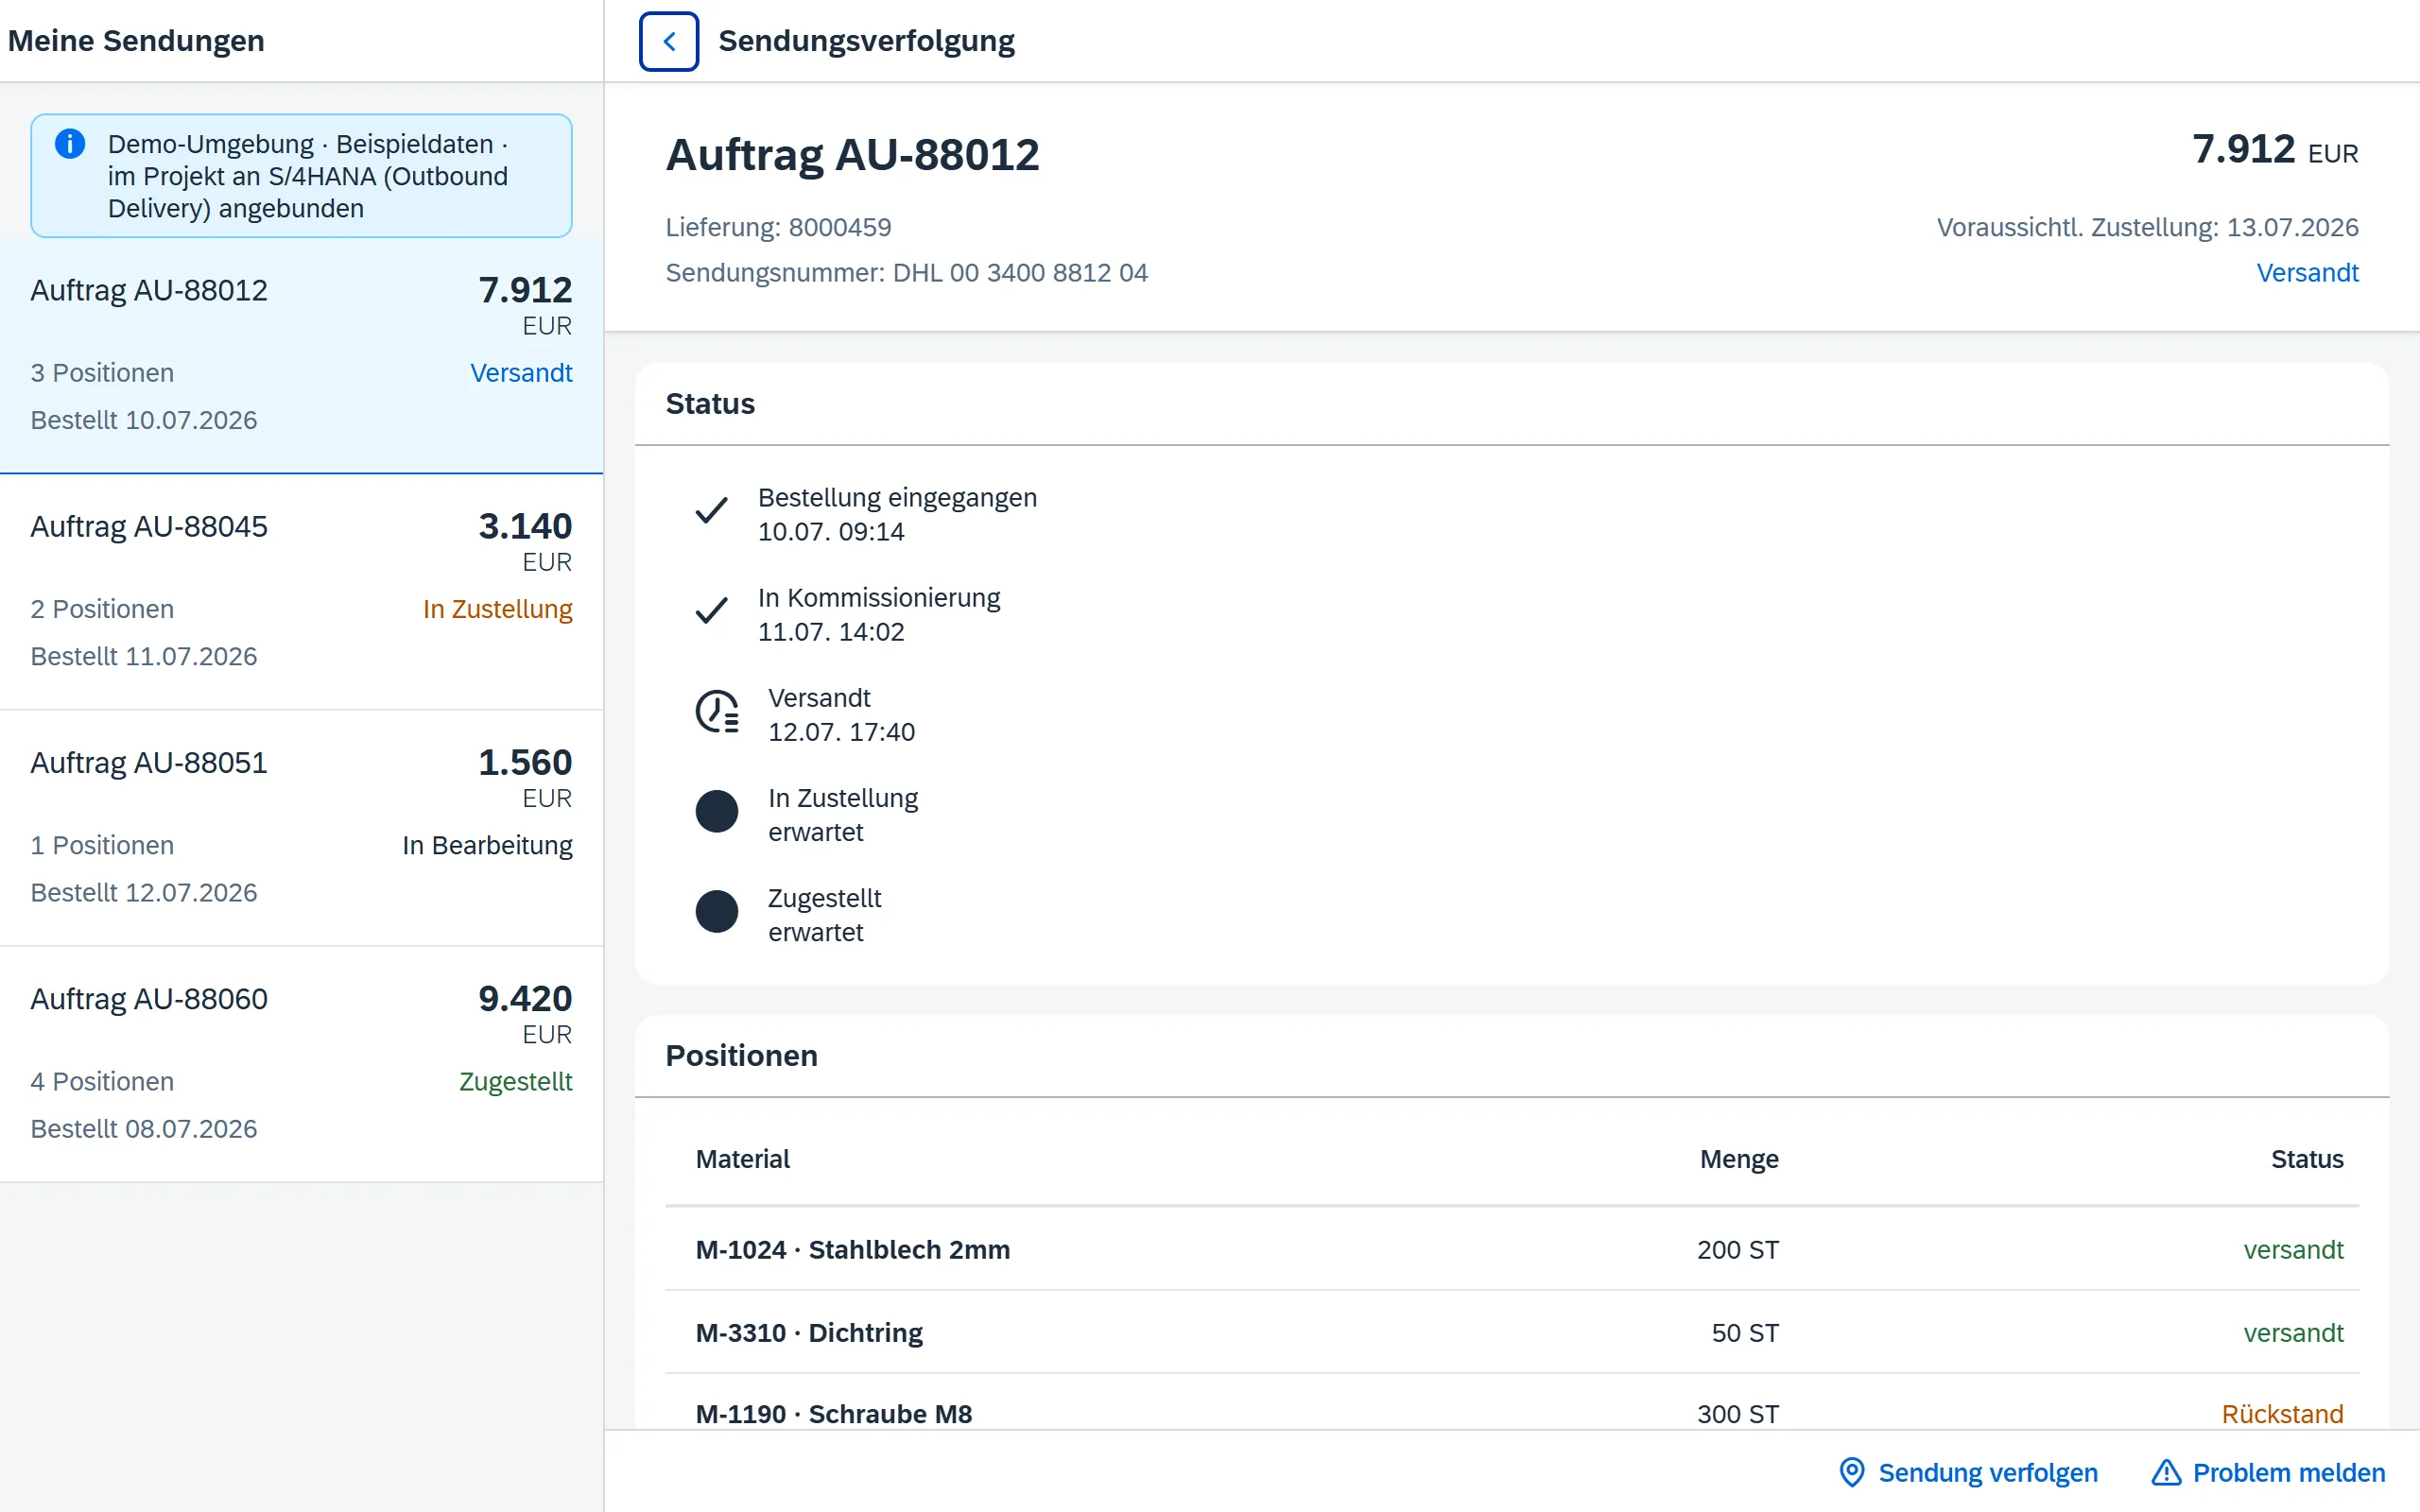Click 'Bestellung eingegangen' timeline label
This screenshot has height=1512, width=2420.
[x=897, y=497]
